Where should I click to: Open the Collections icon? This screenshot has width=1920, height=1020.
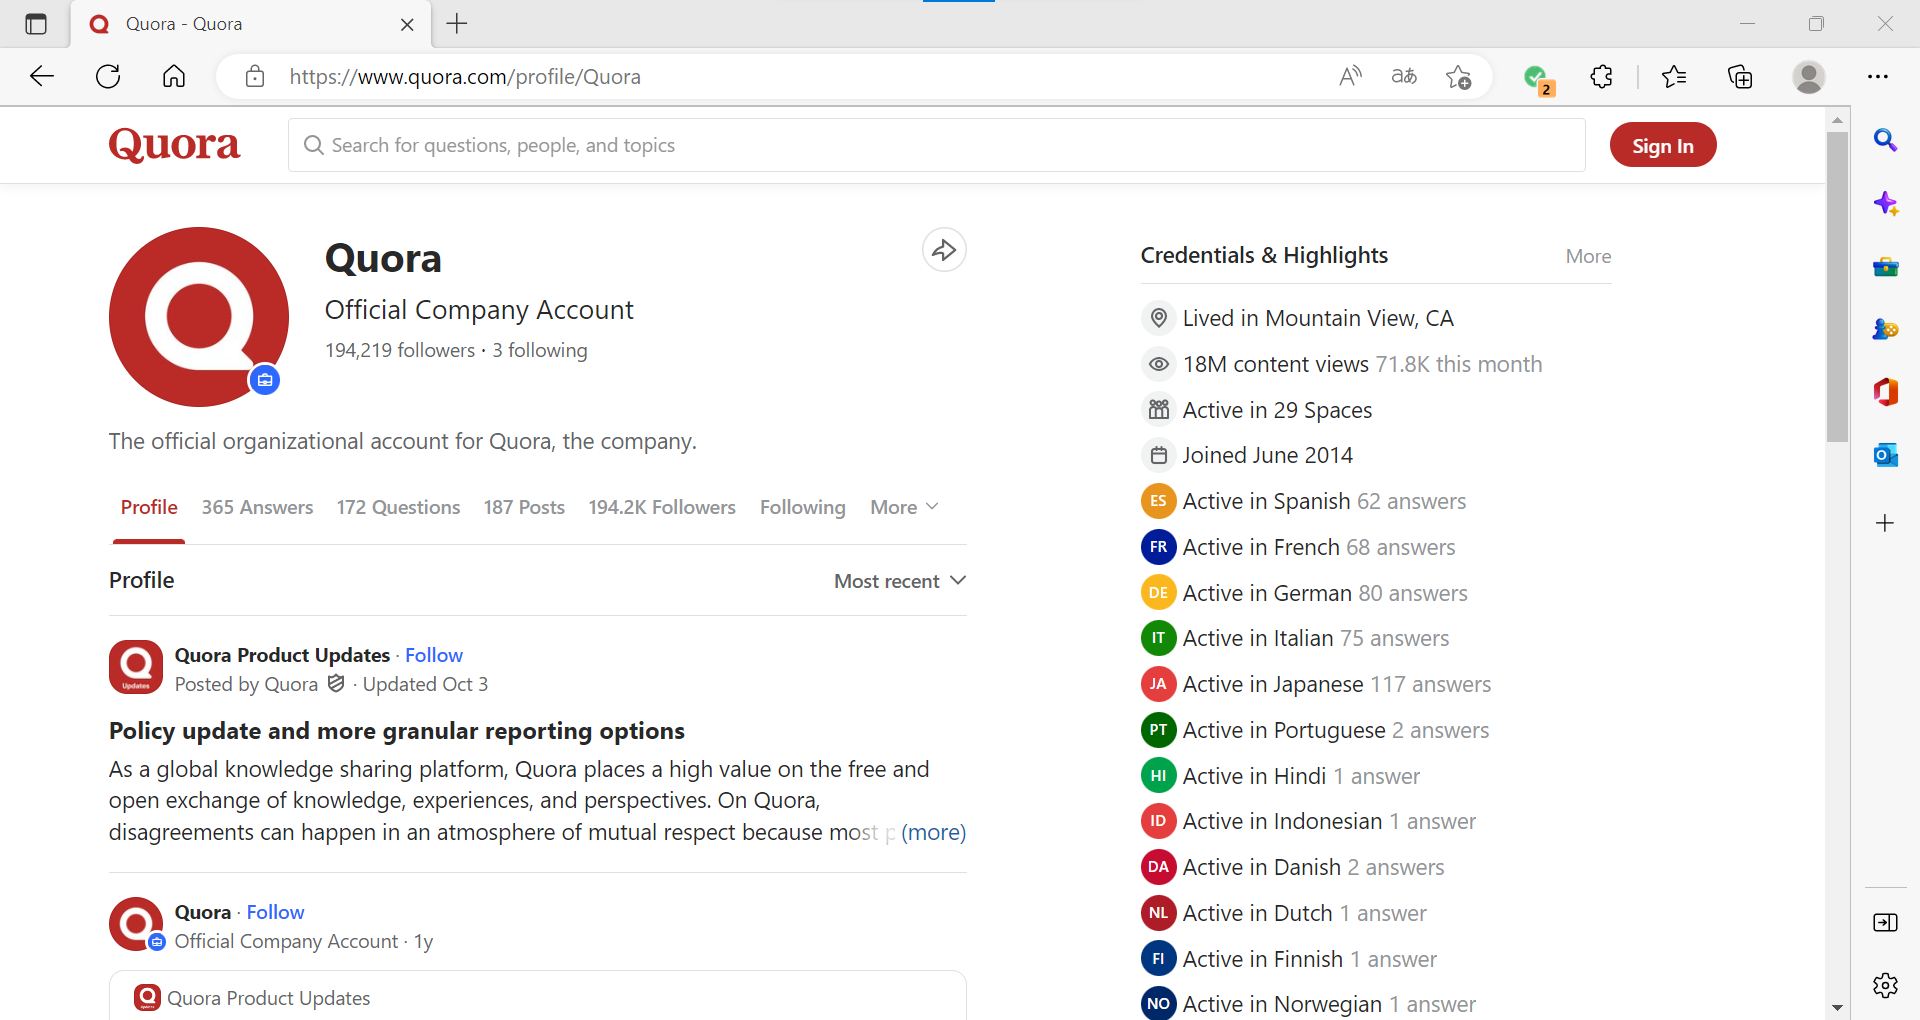point(1740,77)
